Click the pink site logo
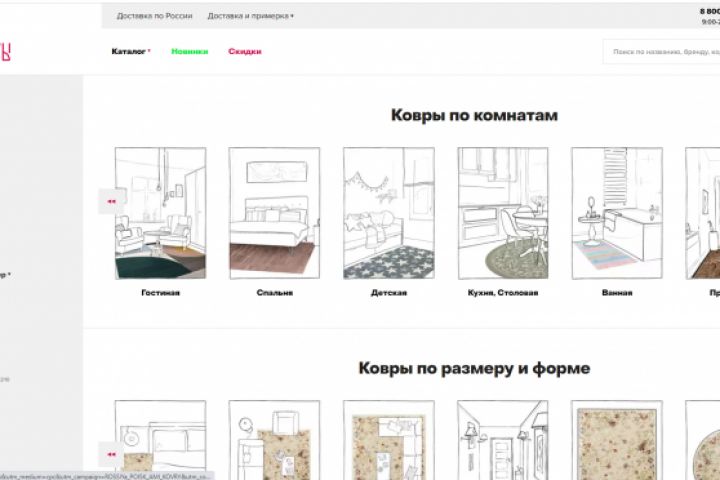The height and width of the screenshot is (480, 720). pos(5,52)
